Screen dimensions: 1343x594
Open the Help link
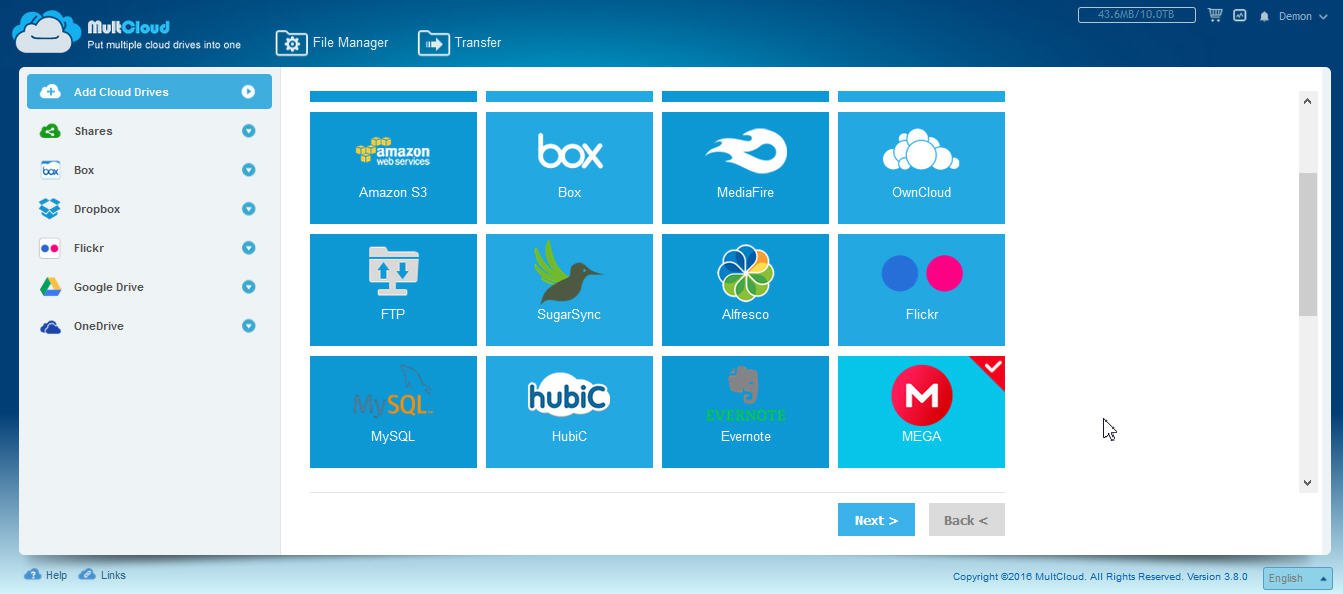coord(45,575)
